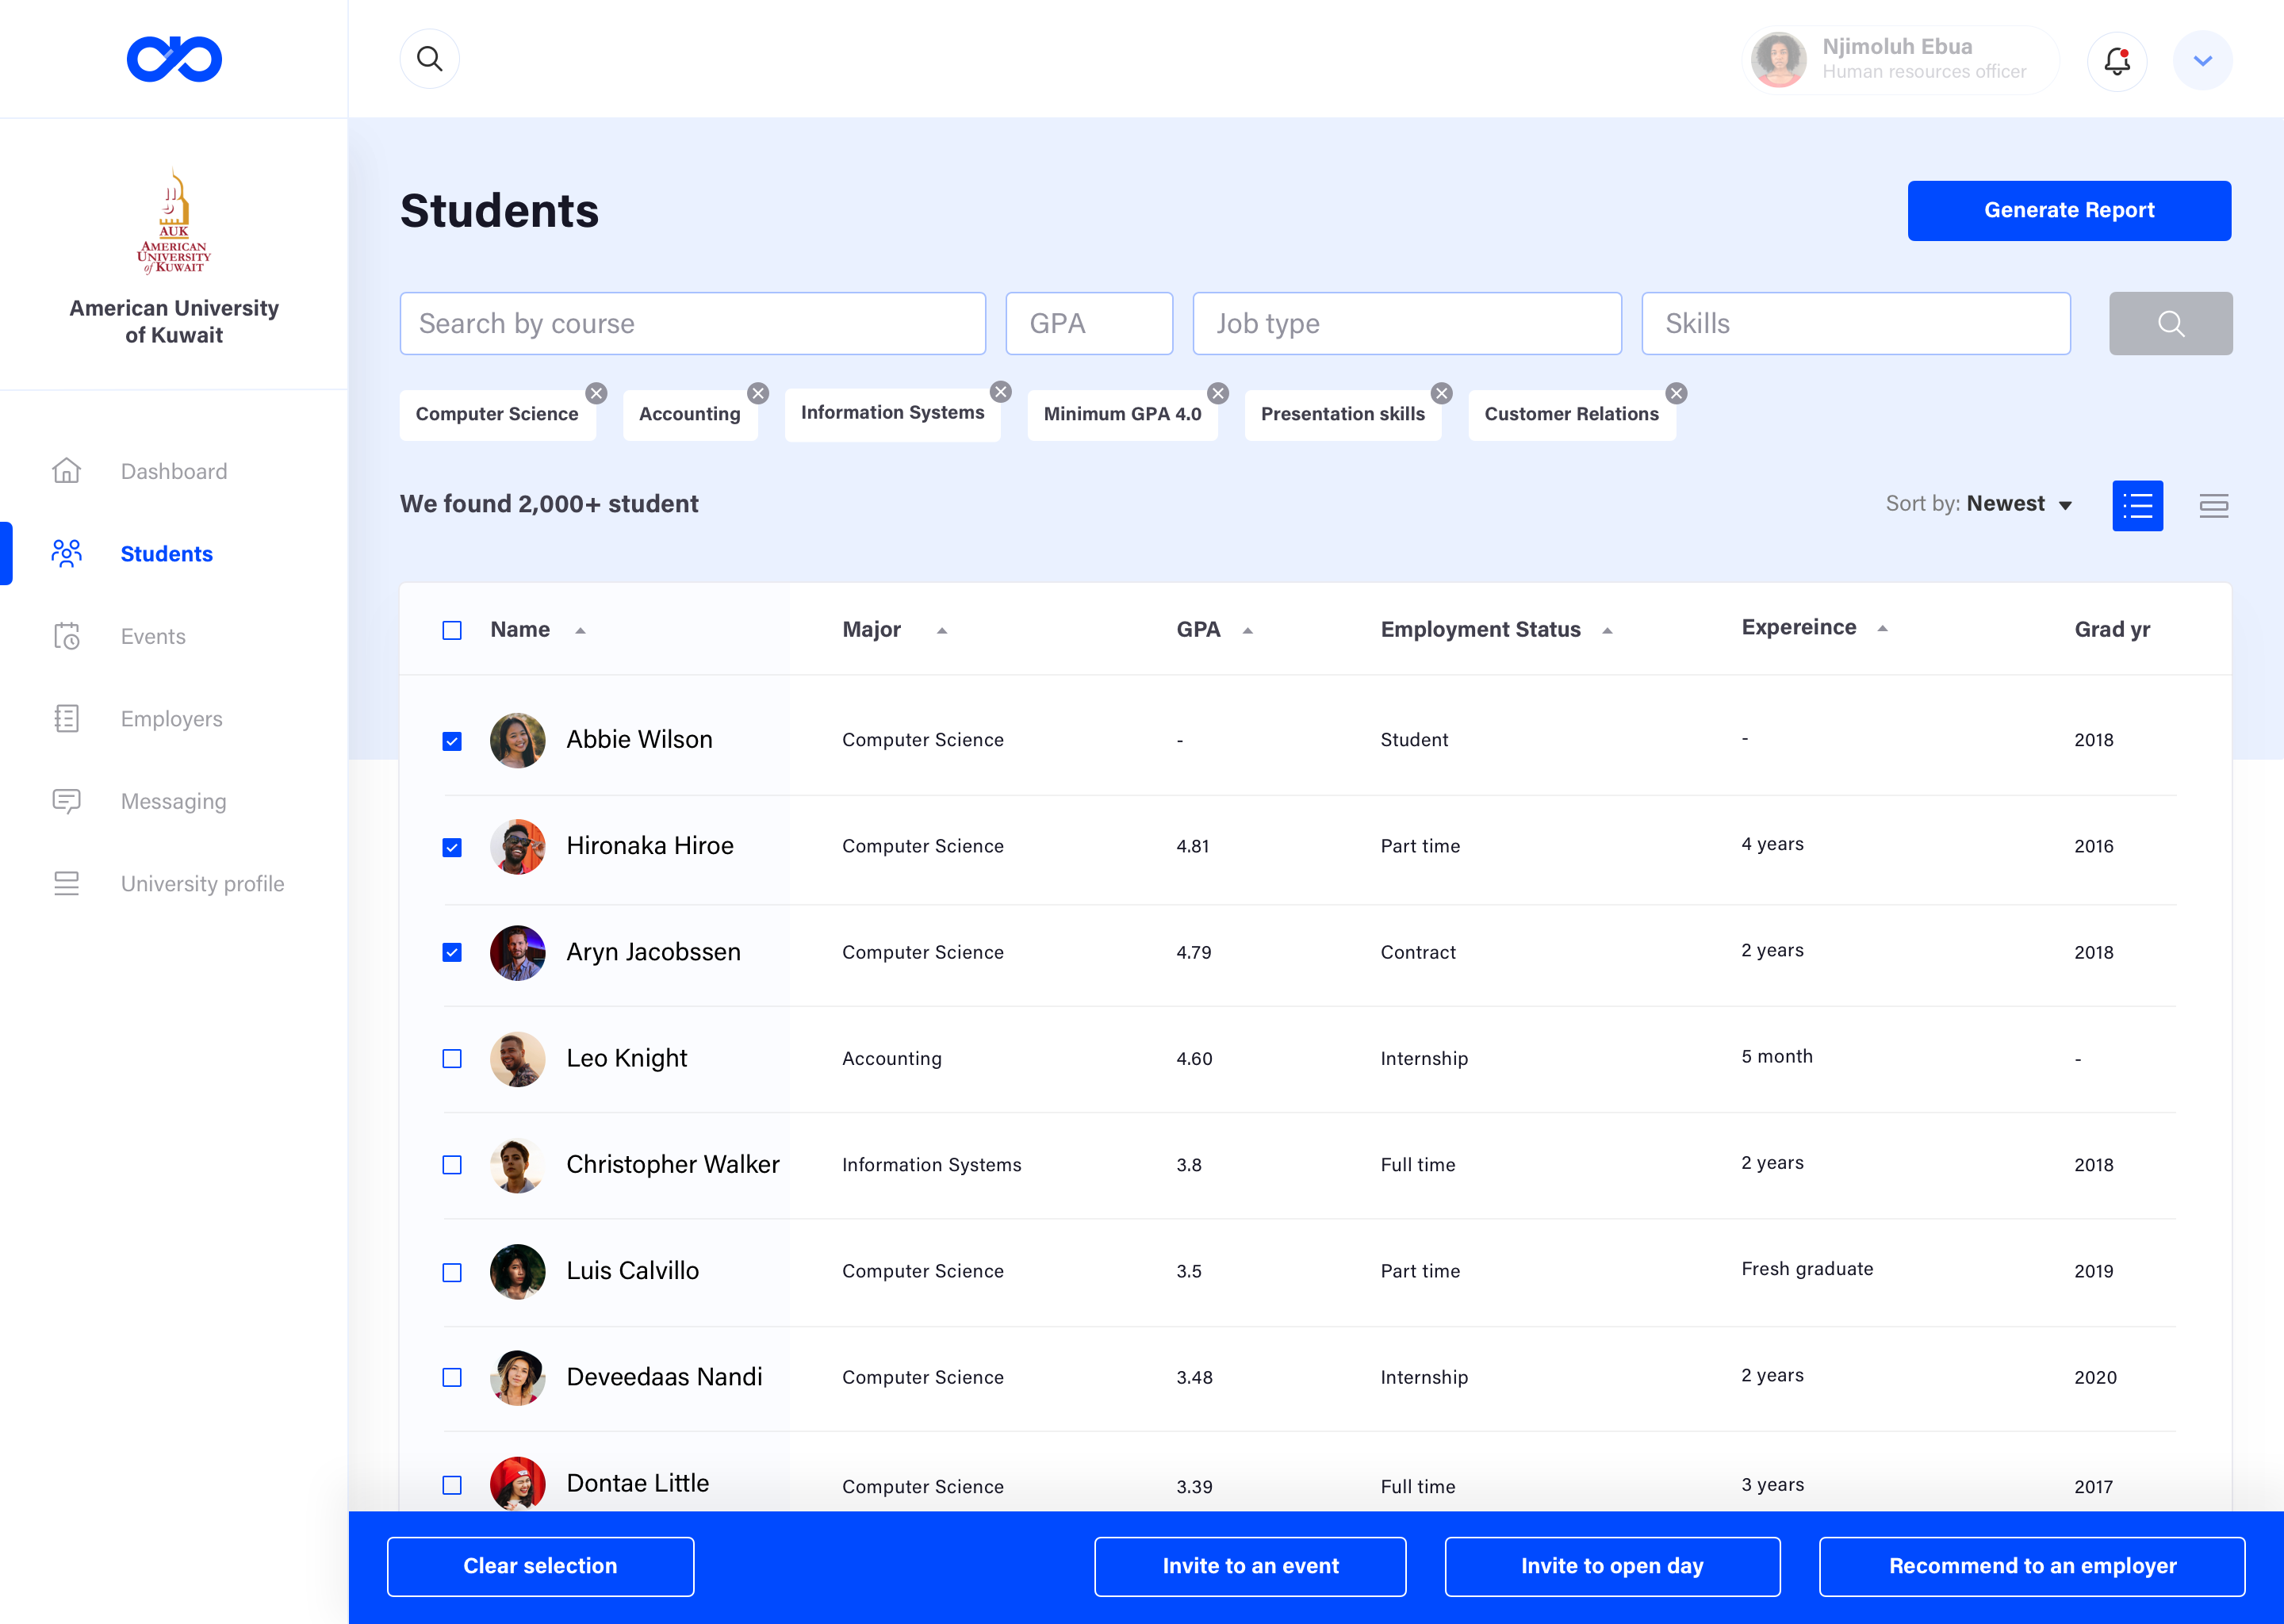Open the notifications bell
This screenshot has width=2284, height=1624.
pyautogui.click(x=2117, y=61)
